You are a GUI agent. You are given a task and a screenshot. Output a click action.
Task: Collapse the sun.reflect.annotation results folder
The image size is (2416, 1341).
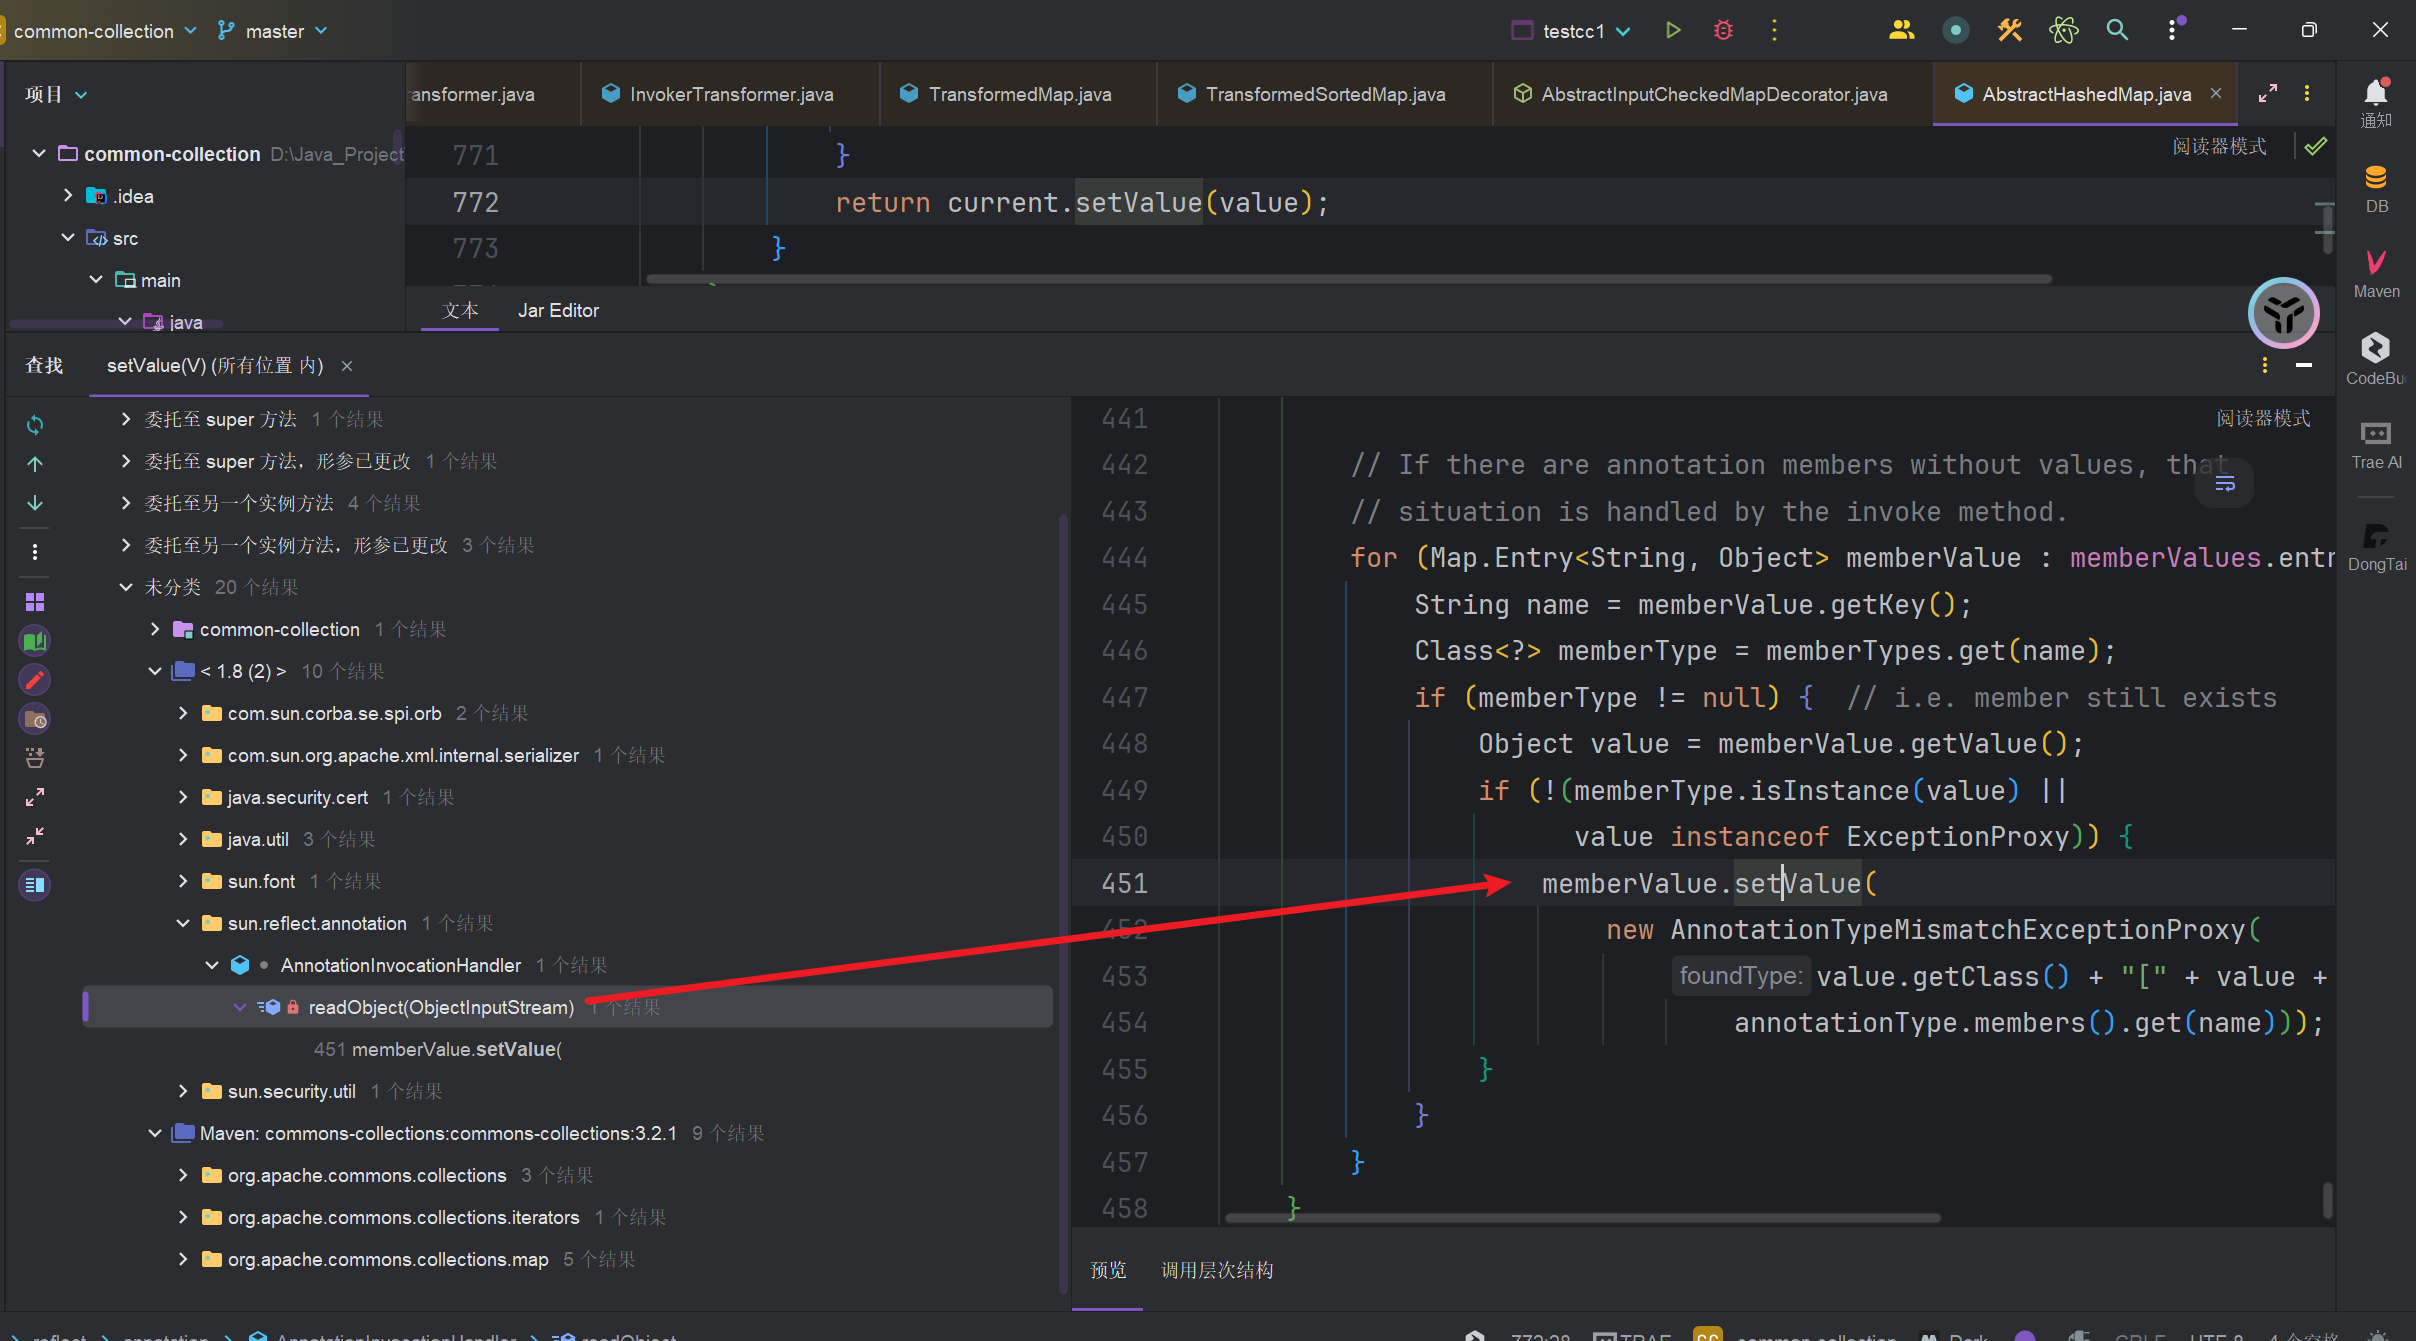pos(183,923)
